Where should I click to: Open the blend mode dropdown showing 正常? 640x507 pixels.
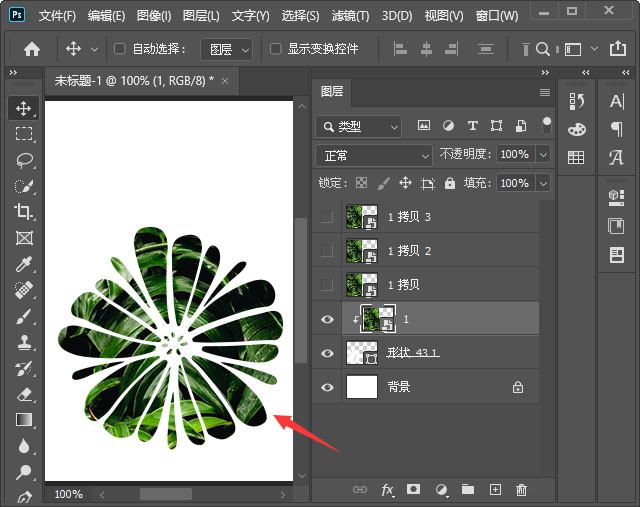[374, 155]
